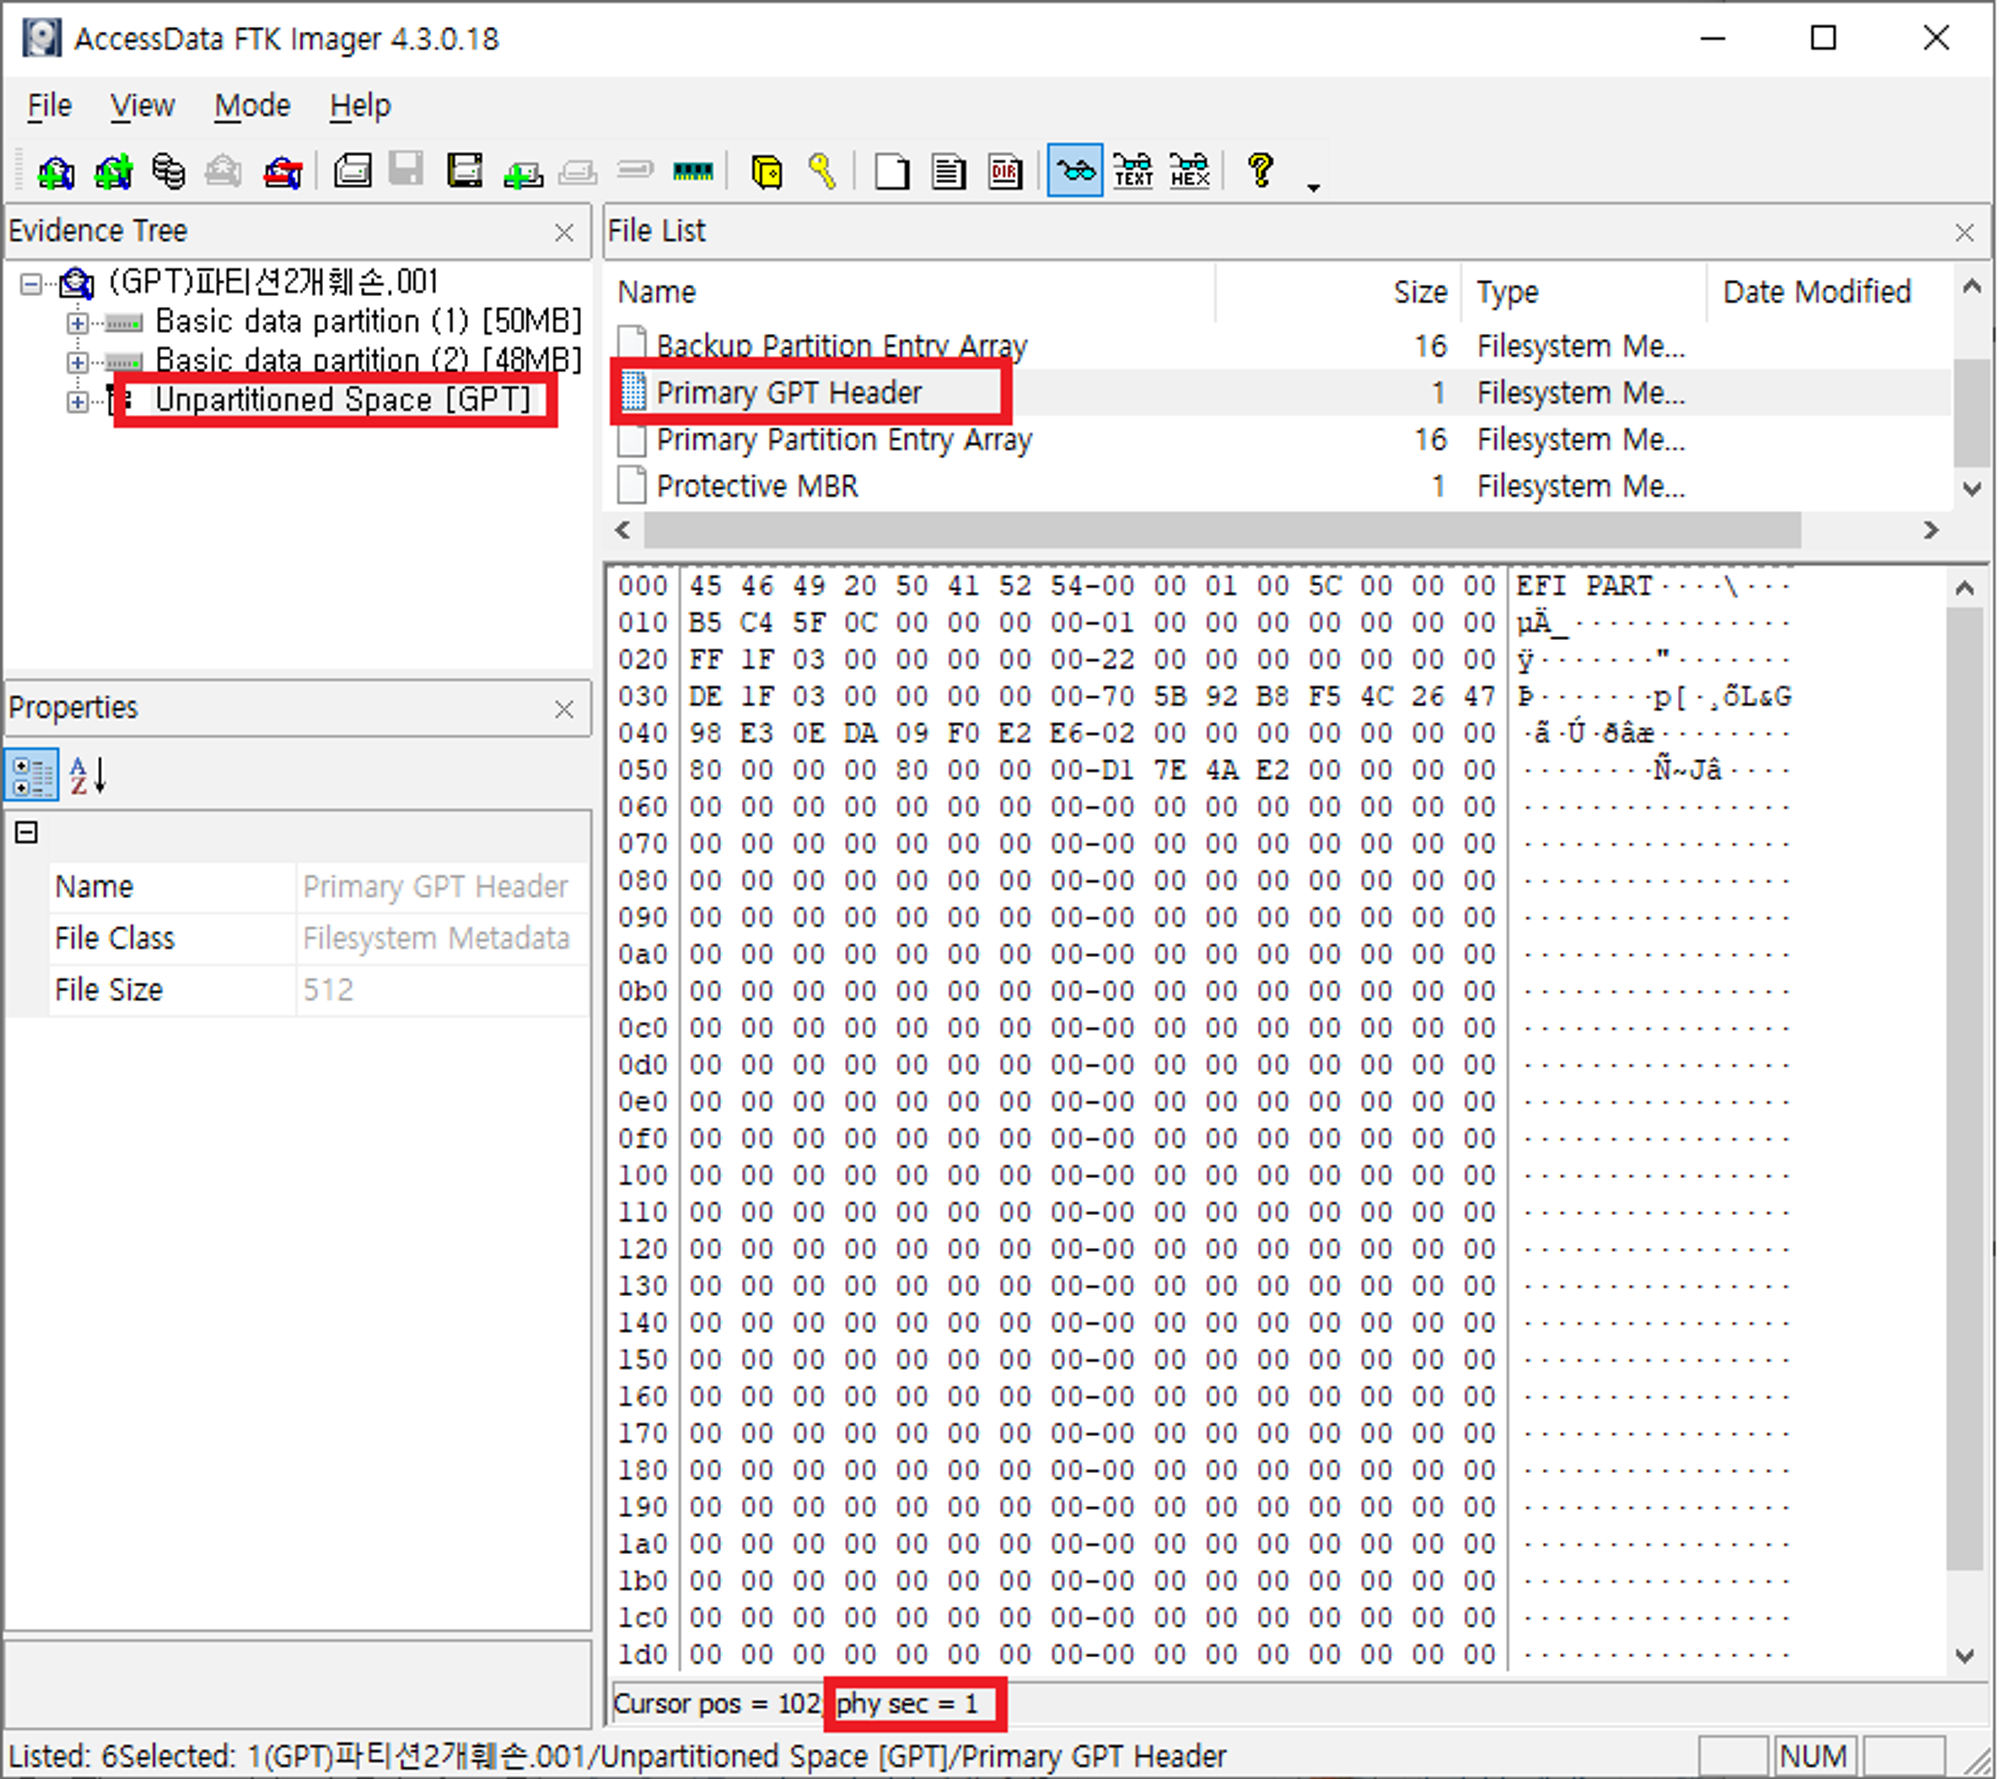Click the yellow question mark help icon
The width and height of the screenshot is (2000, 1779).
pos(1260,172)
